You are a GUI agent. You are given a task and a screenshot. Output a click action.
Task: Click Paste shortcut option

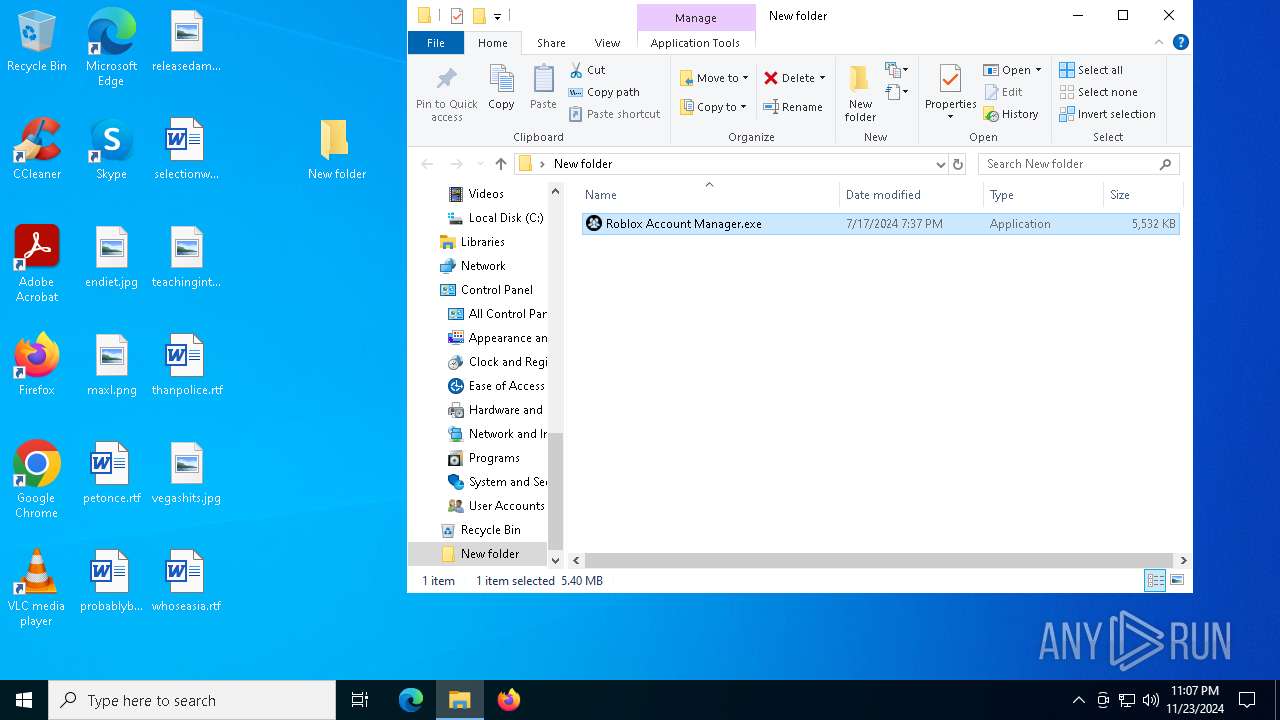point(614,114)
